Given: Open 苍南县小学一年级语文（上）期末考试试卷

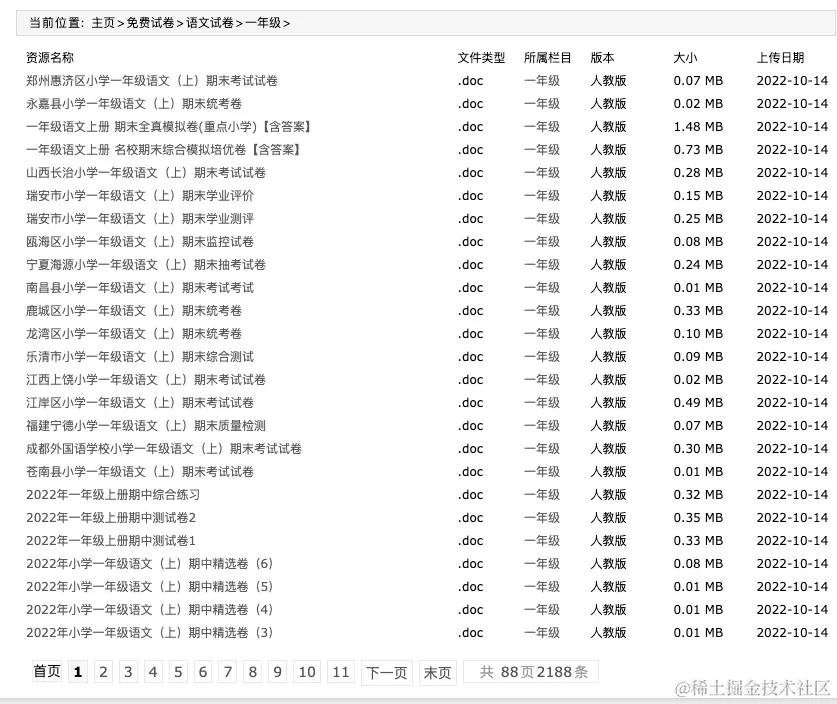Looking at the screenshot, I should 140,471.
